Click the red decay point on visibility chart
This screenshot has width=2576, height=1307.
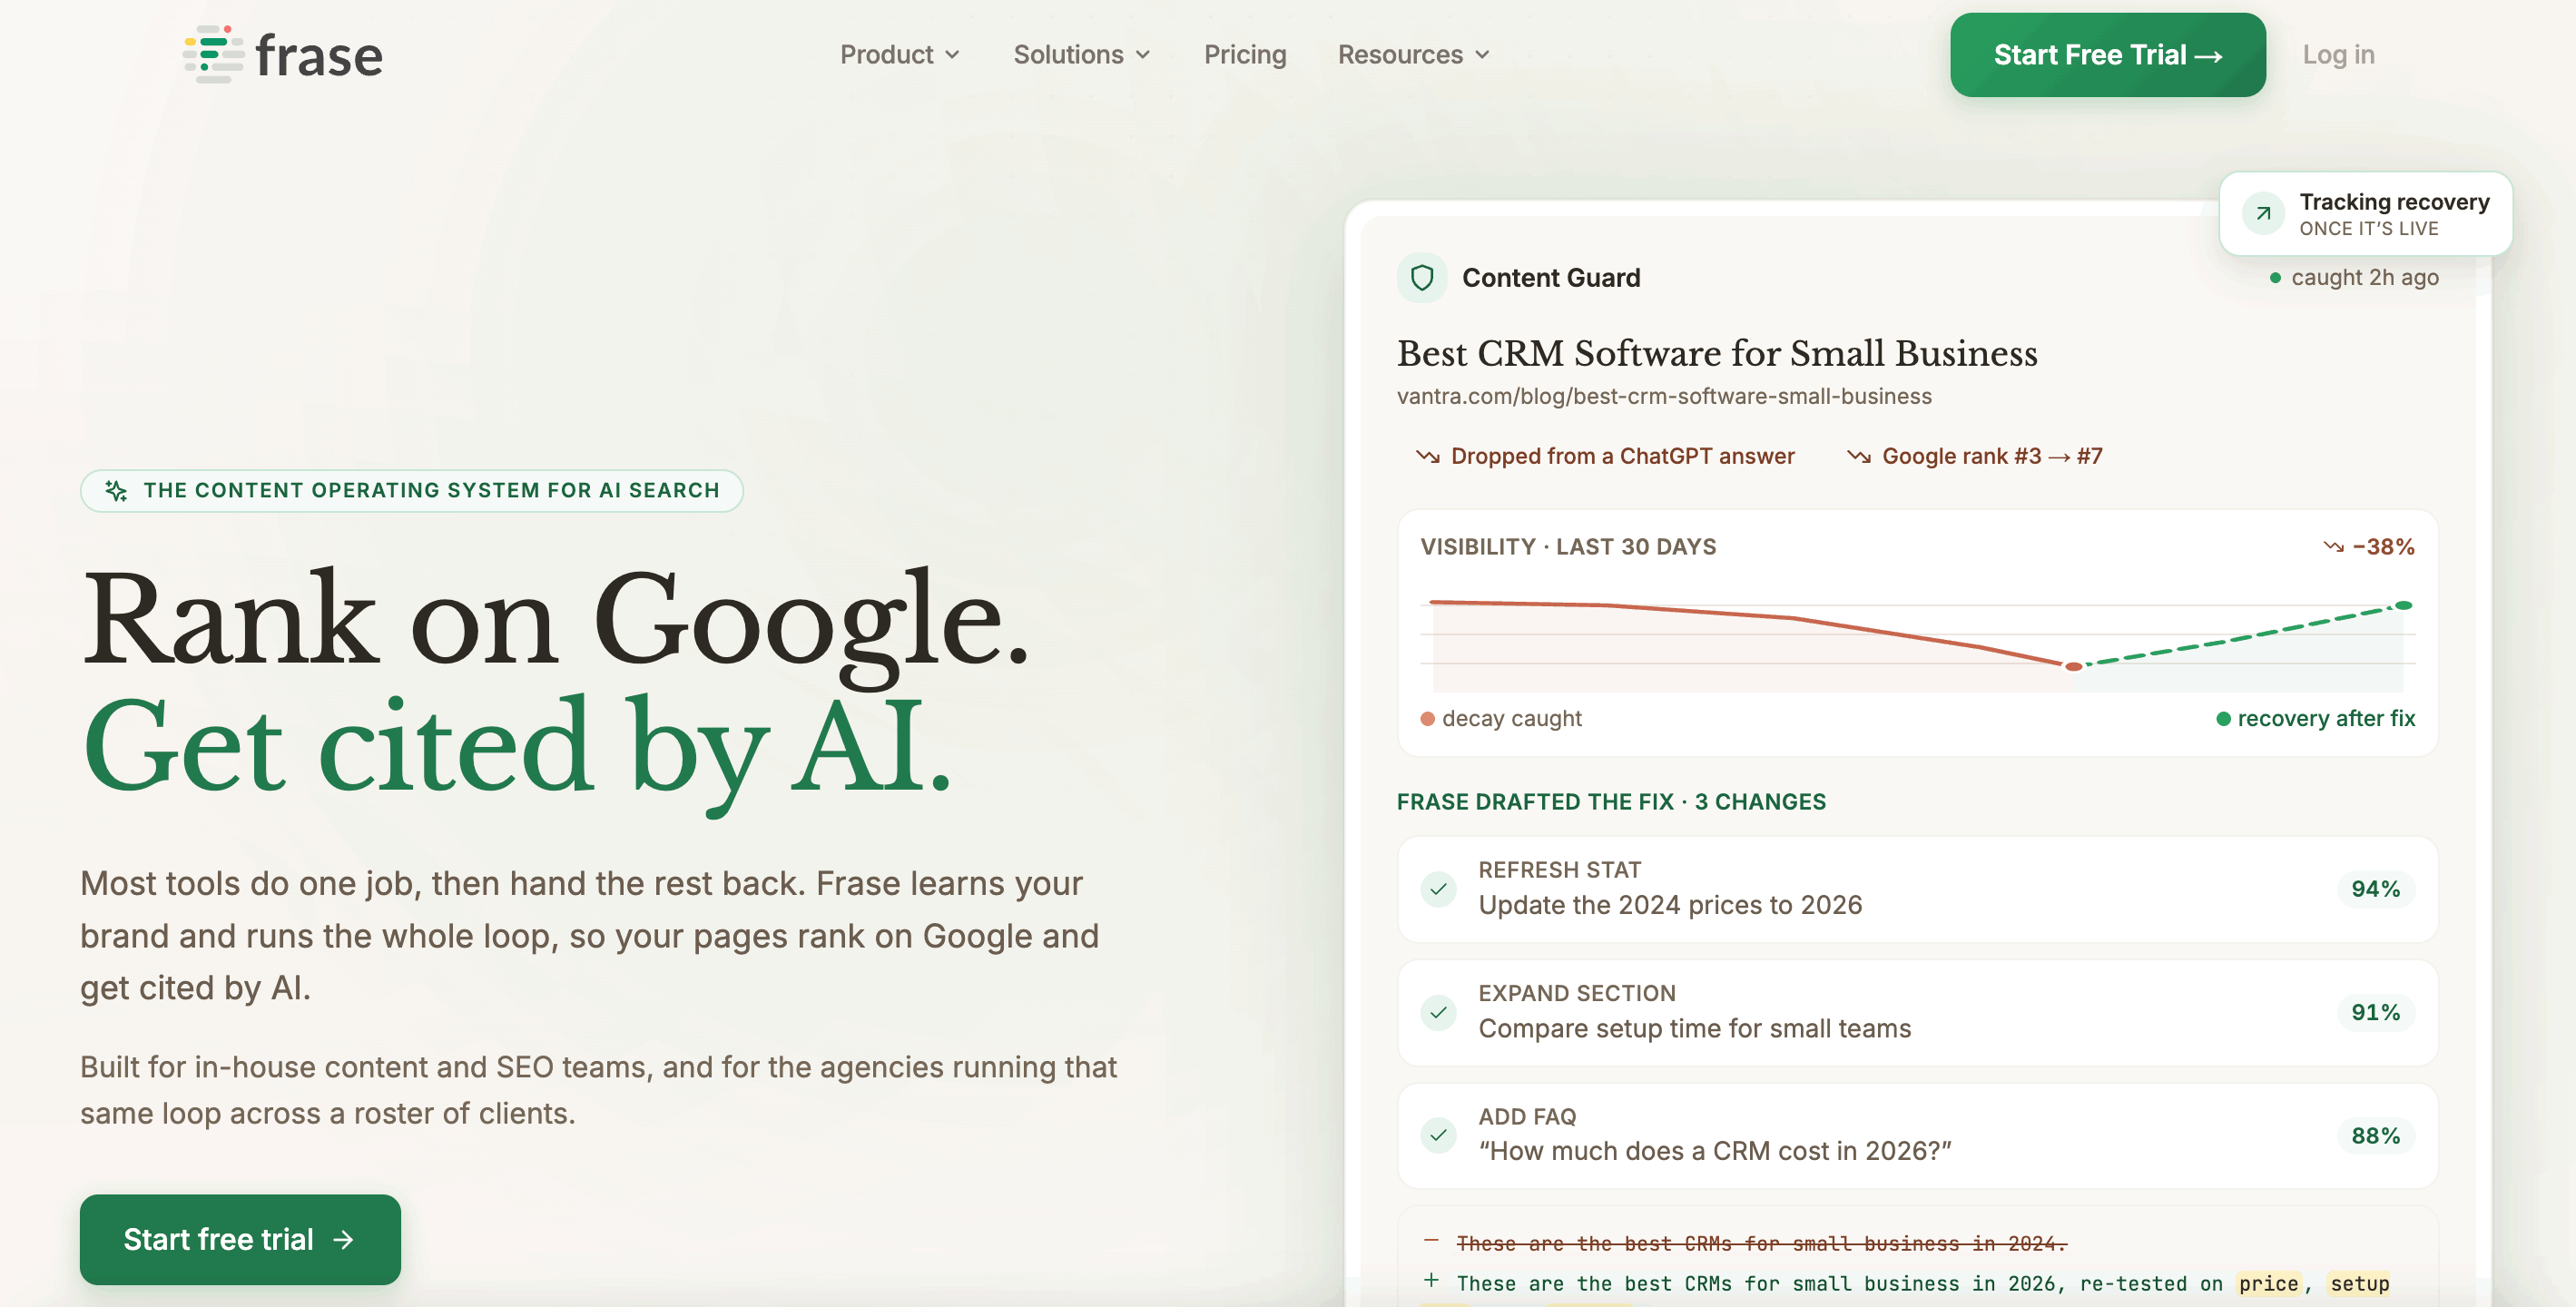coord(2074,666)
